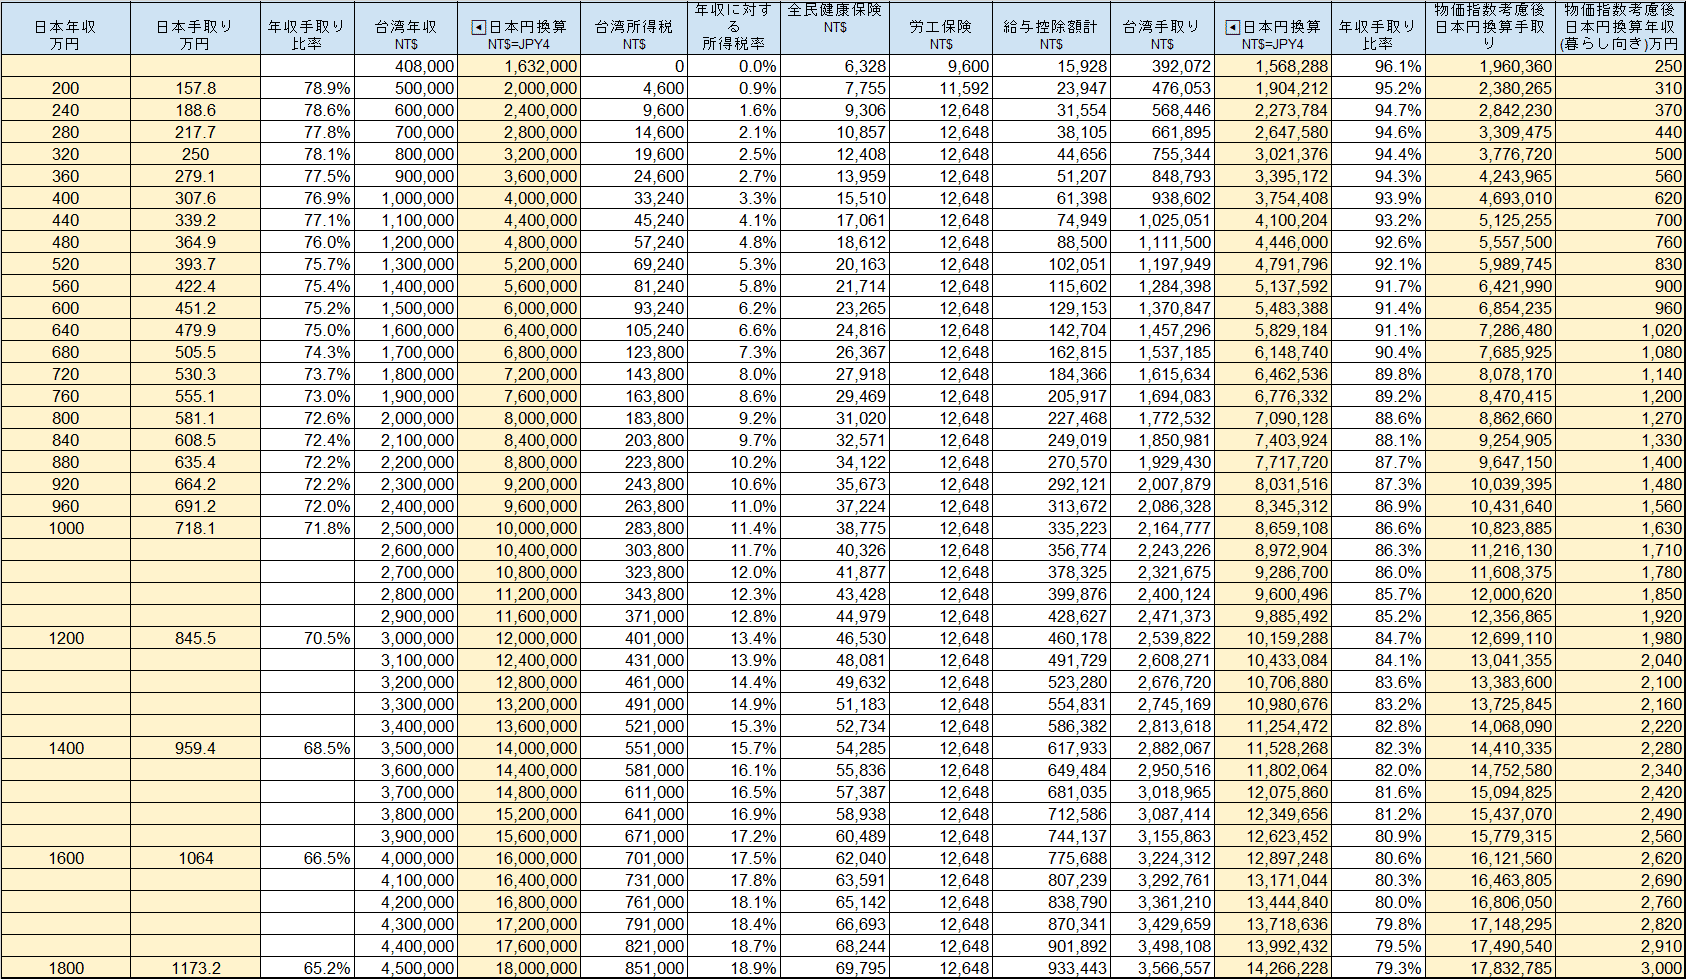Select the health insurance cell 69,795
The height and width of the screenshot is (979, 1686).
(835, 968)
